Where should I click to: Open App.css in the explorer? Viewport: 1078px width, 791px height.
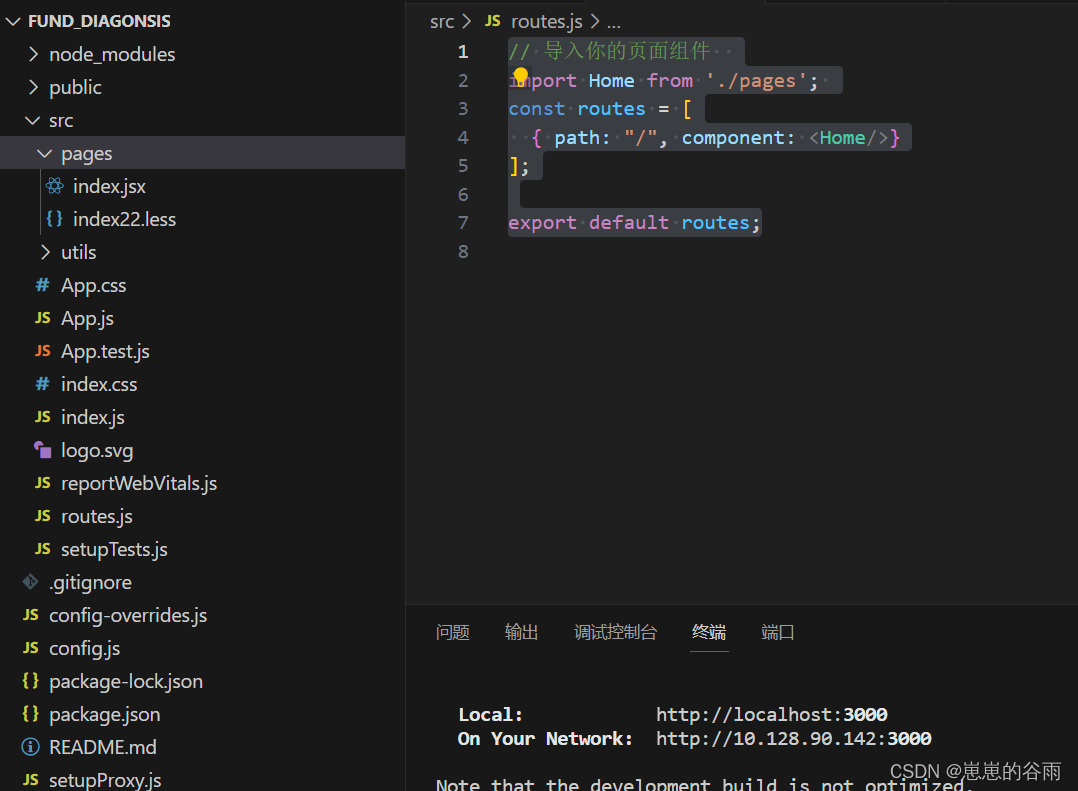[x=94, y=285]
